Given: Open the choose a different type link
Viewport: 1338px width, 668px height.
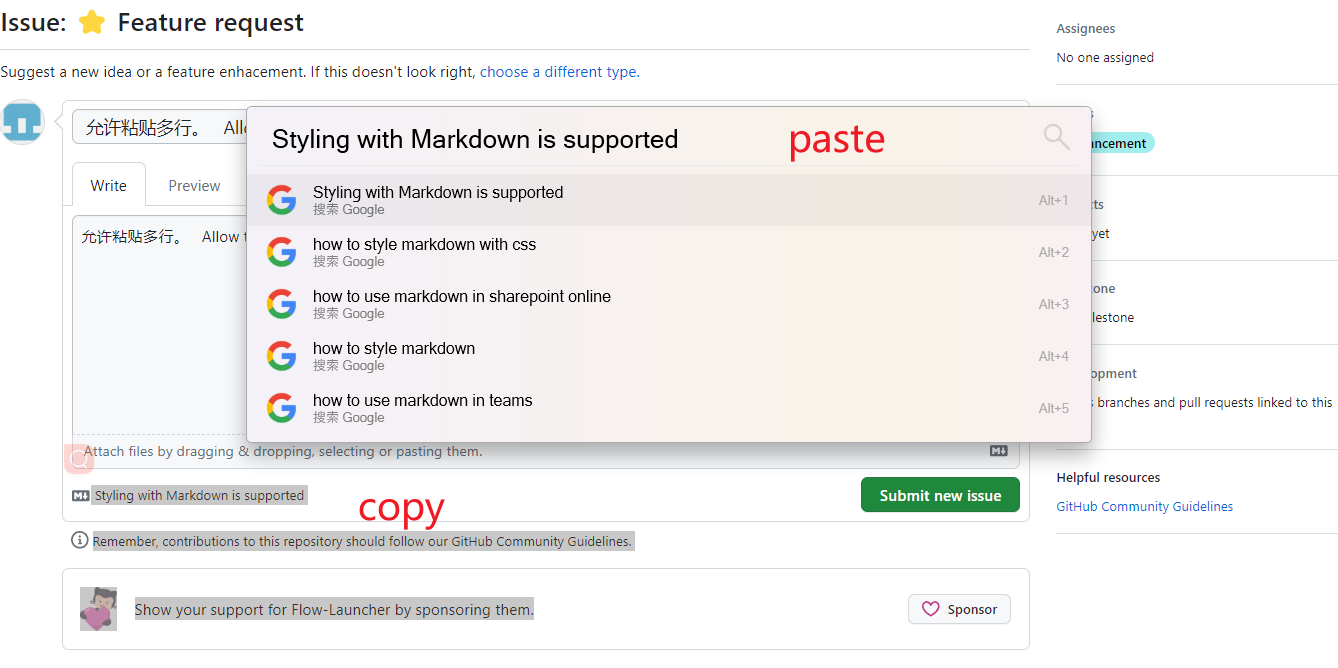Looking at the screenshot, I should click(x=559, y=72).
